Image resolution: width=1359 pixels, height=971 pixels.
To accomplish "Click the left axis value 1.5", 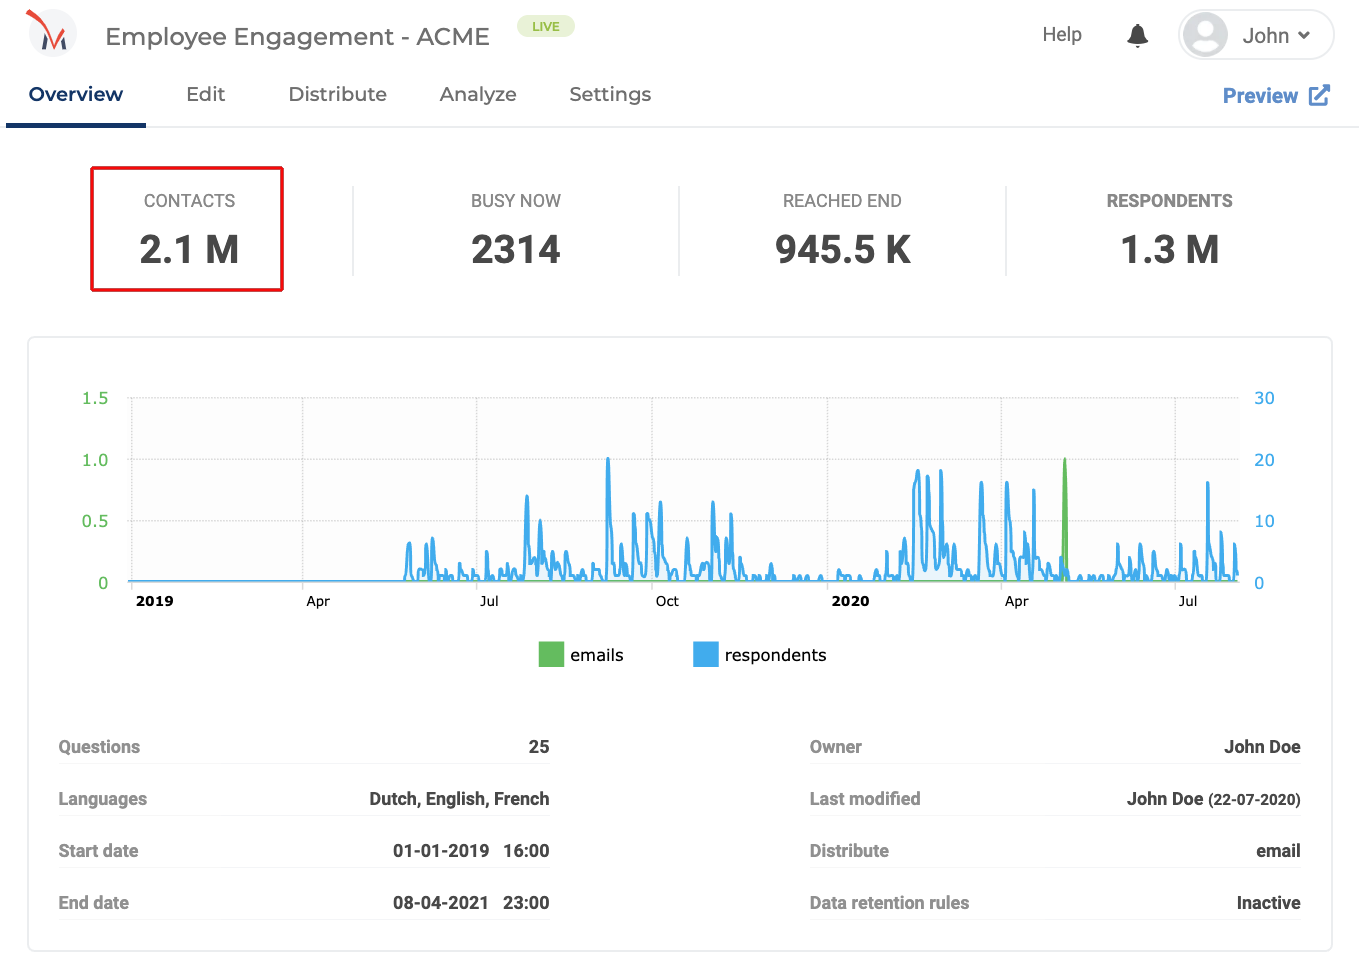I will point(95,398).
